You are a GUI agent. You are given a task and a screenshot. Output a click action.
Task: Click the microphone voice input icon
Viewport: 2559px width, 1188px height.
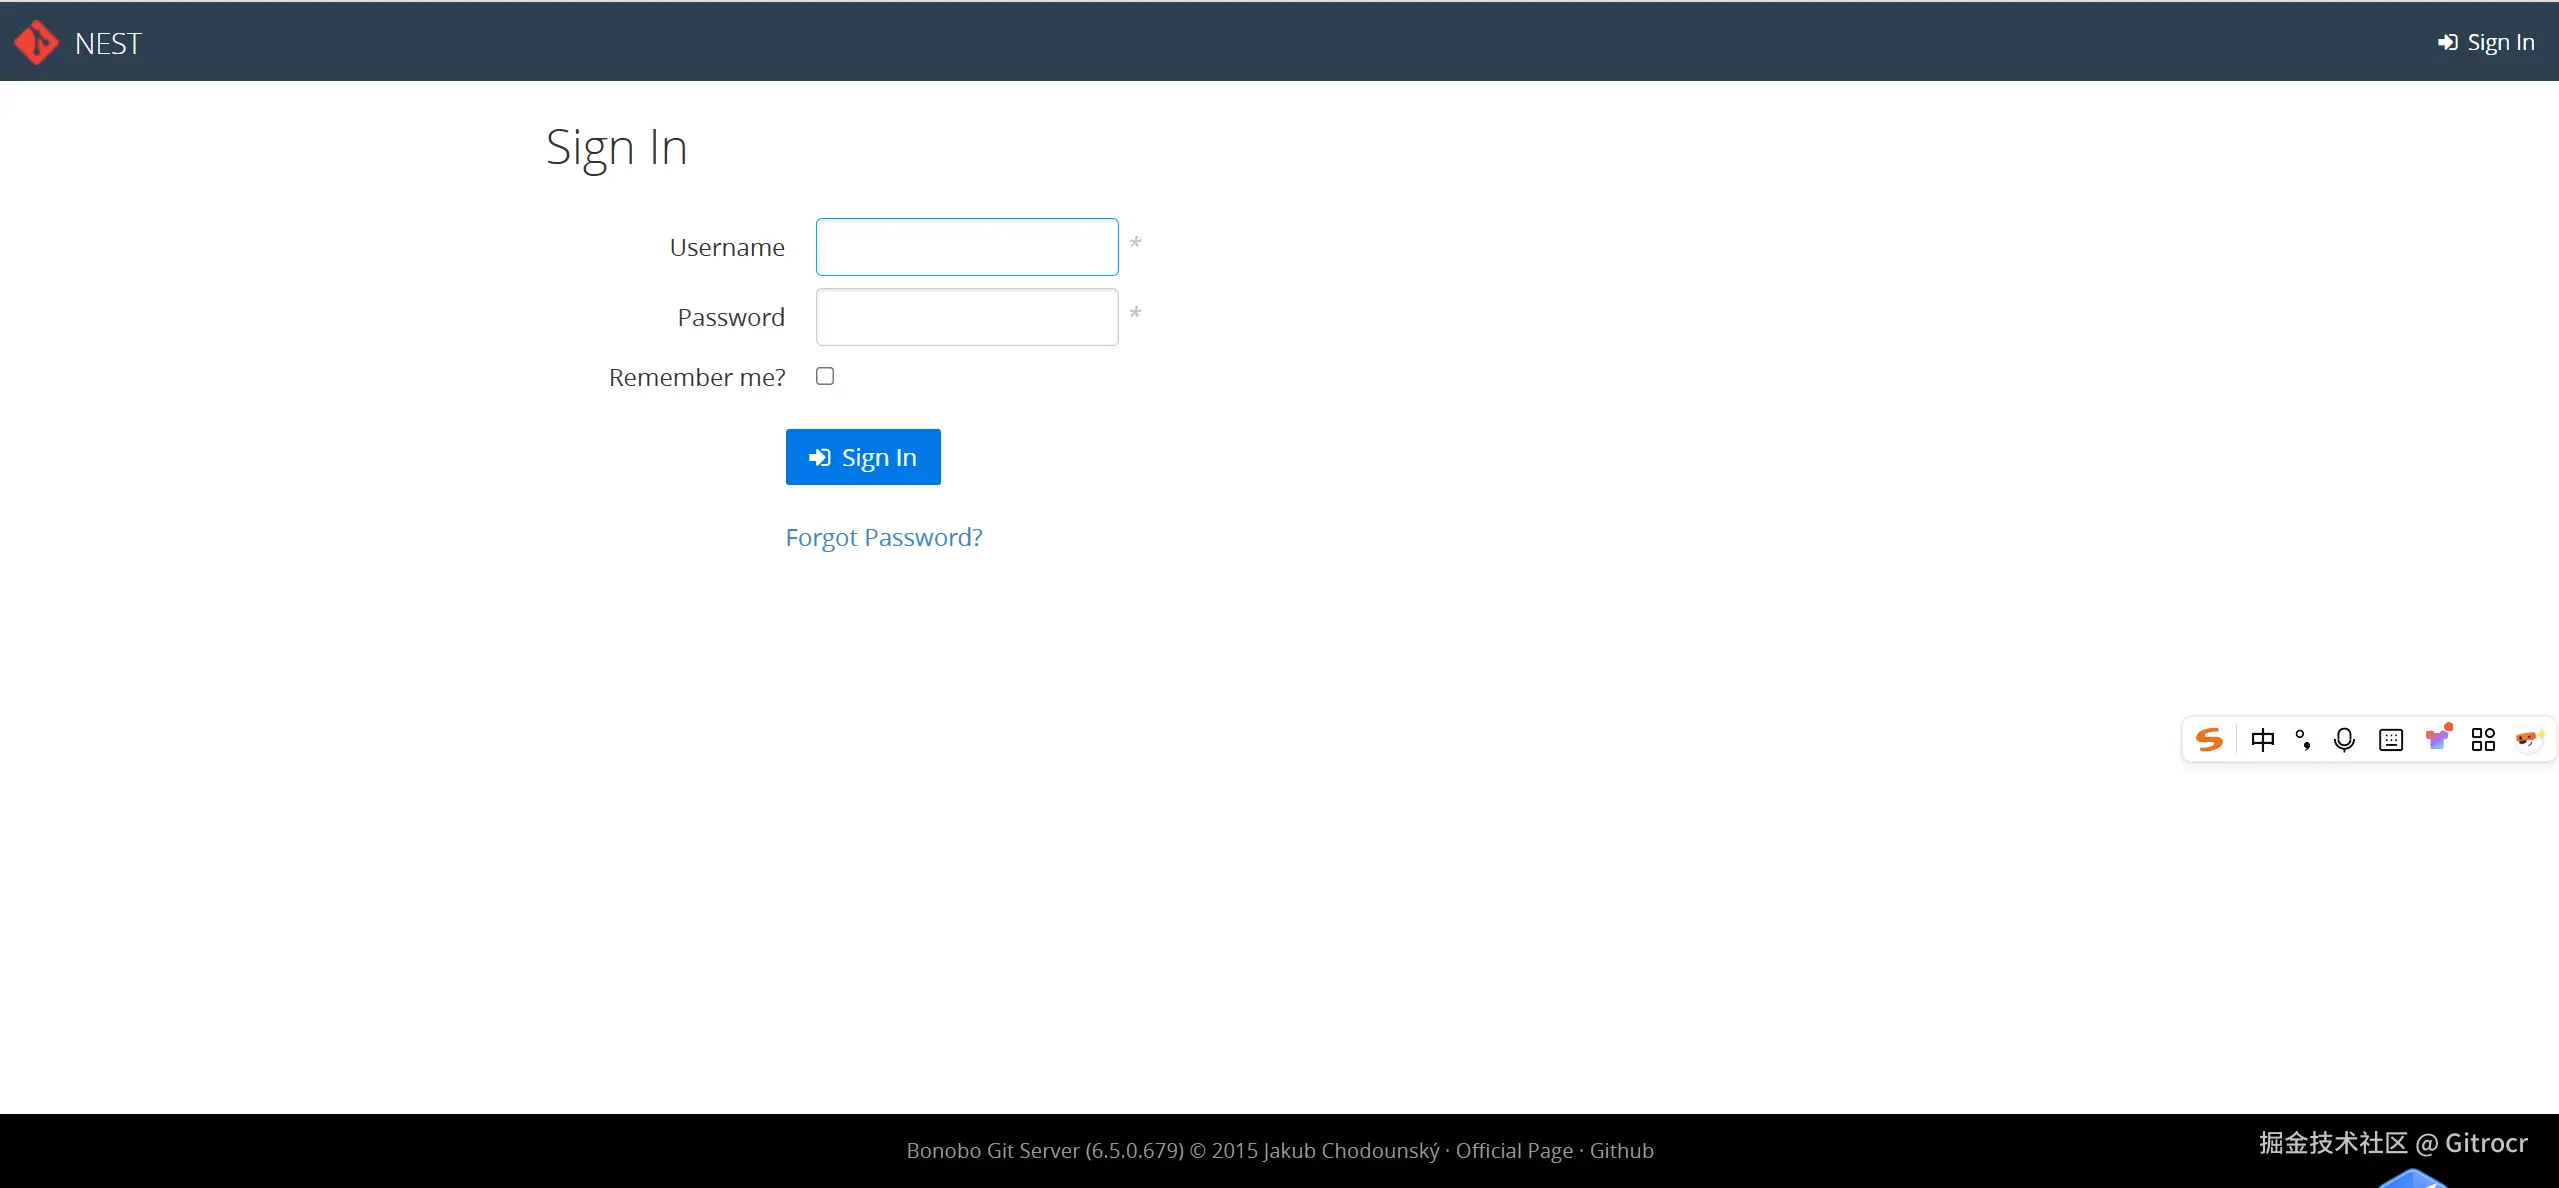point(2344,740)
